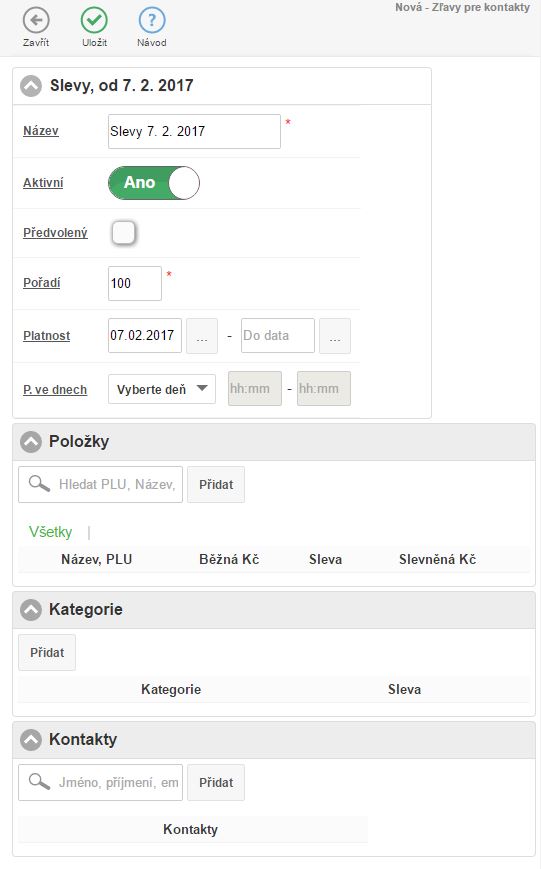Viewport: 541px width, 869px height.
Task: Collapse the Slevy section chevron icon
Action: pos(31,86)
